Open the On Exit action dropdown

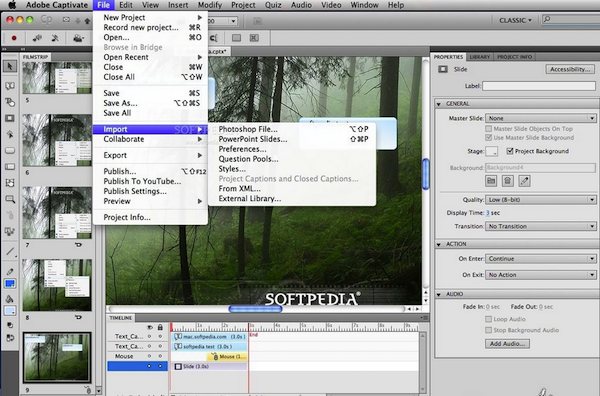(541, 275)
